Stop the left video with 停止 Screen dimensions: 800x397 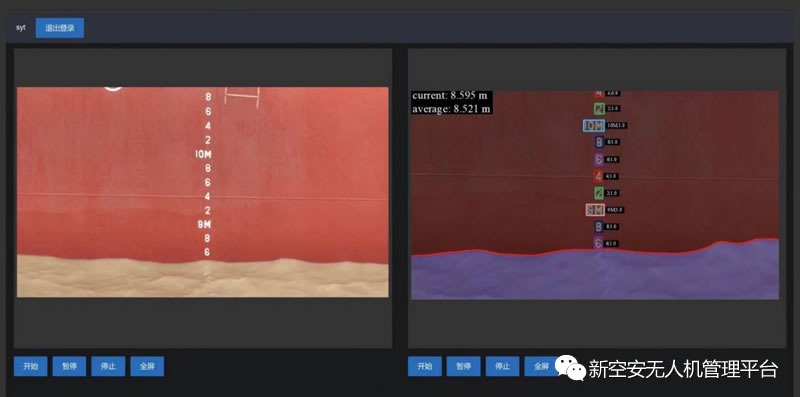[x=108, y=366]
